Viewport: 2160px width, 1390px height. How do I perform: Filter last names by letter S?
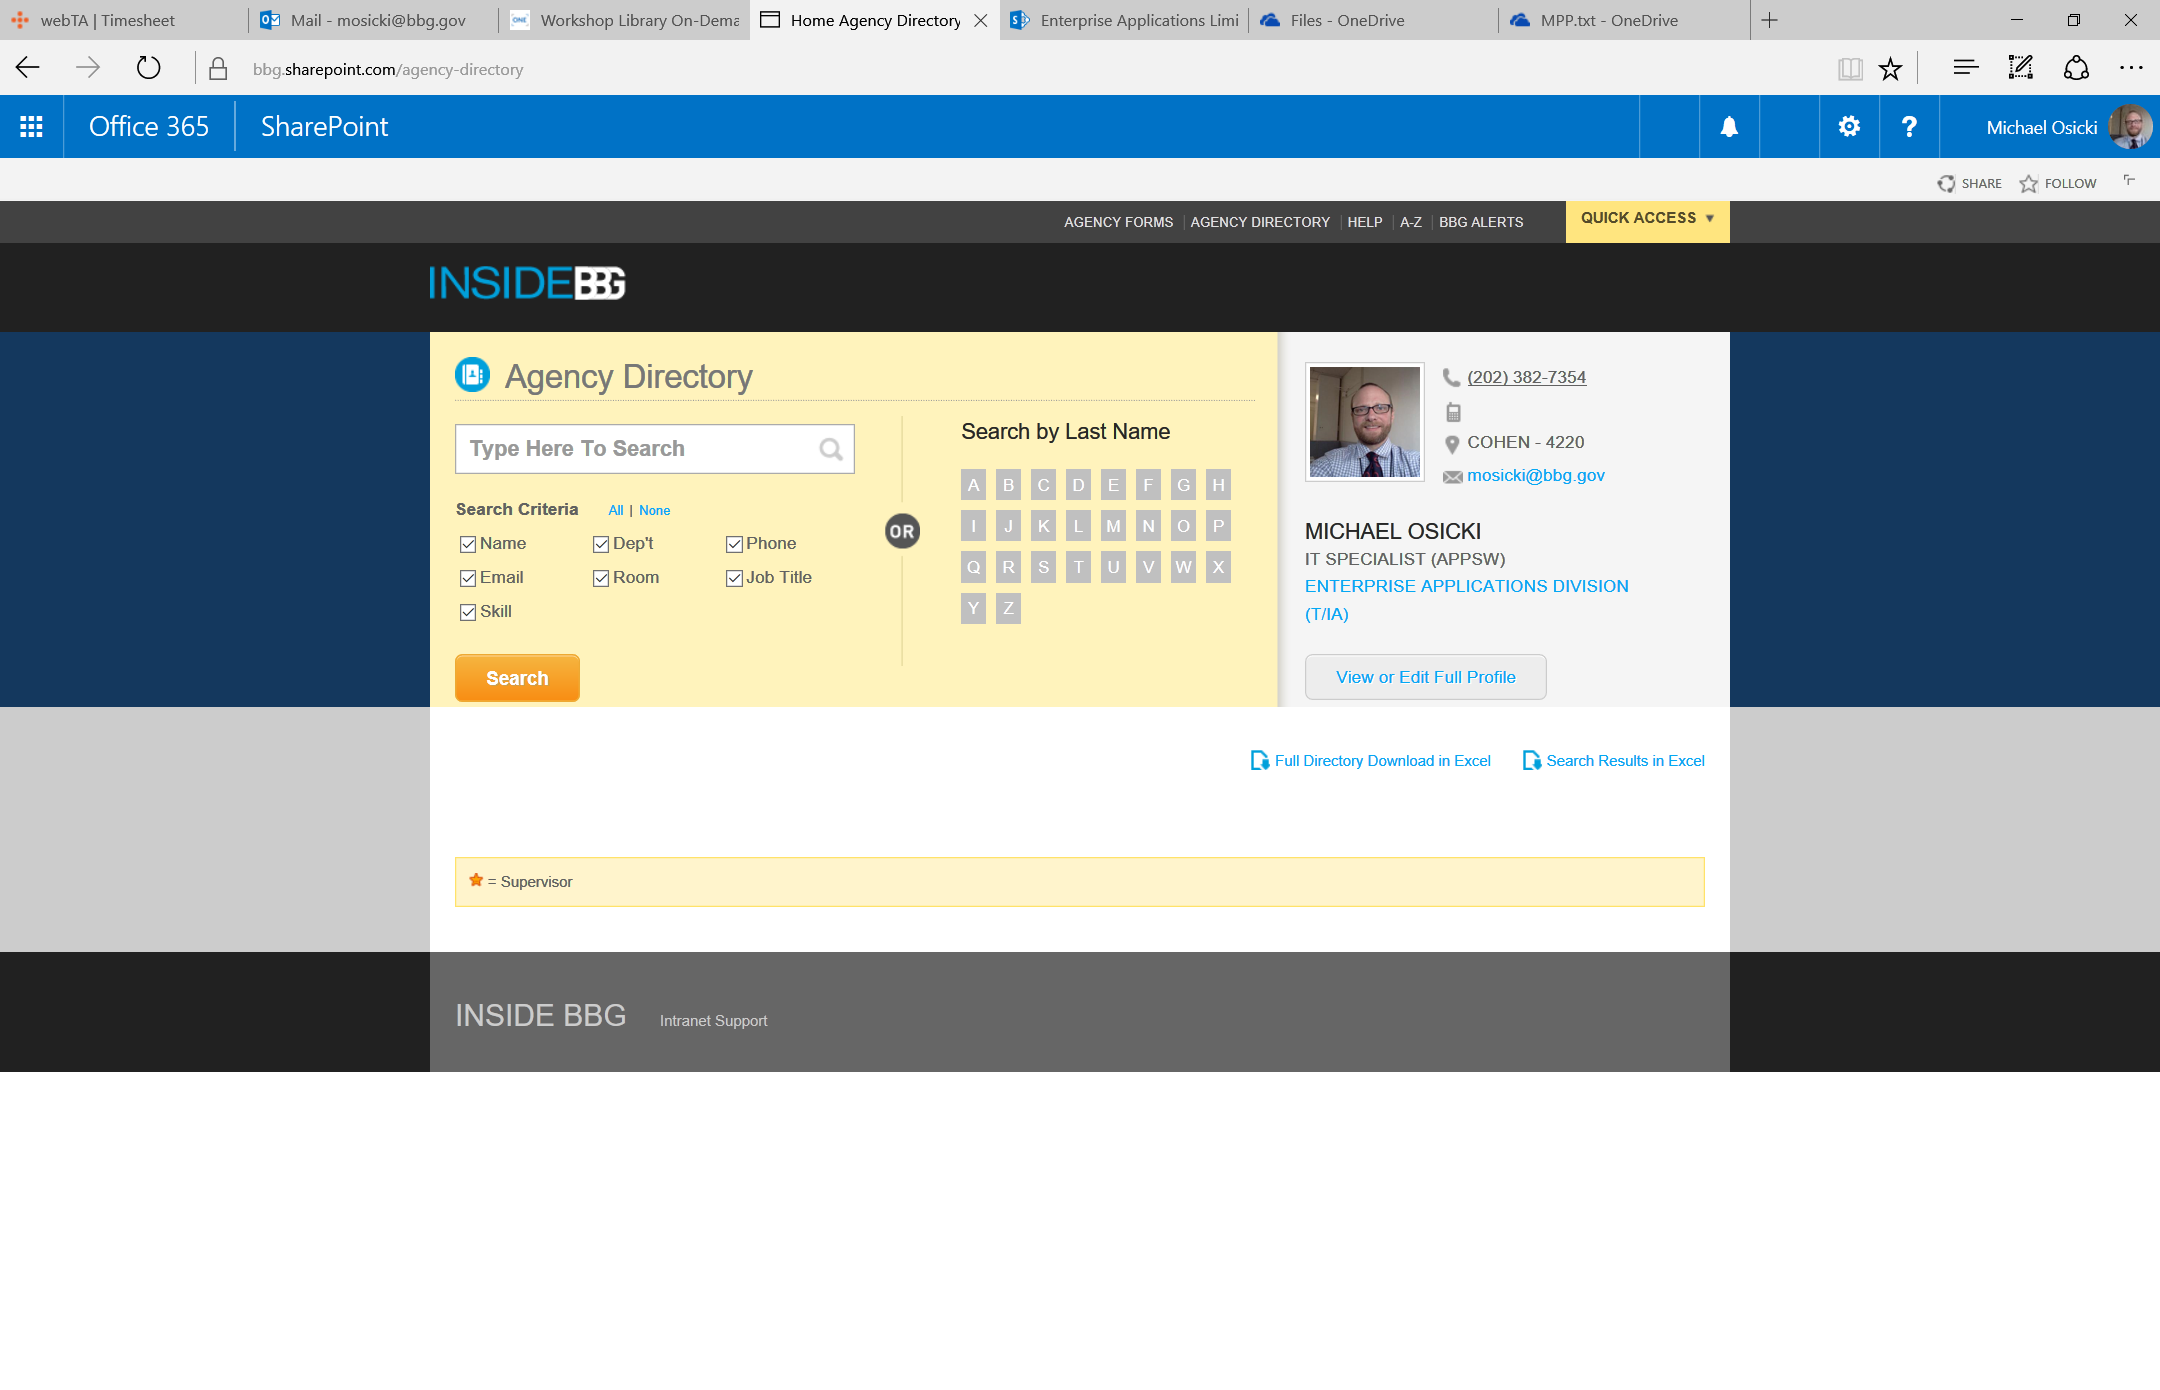1043,567
